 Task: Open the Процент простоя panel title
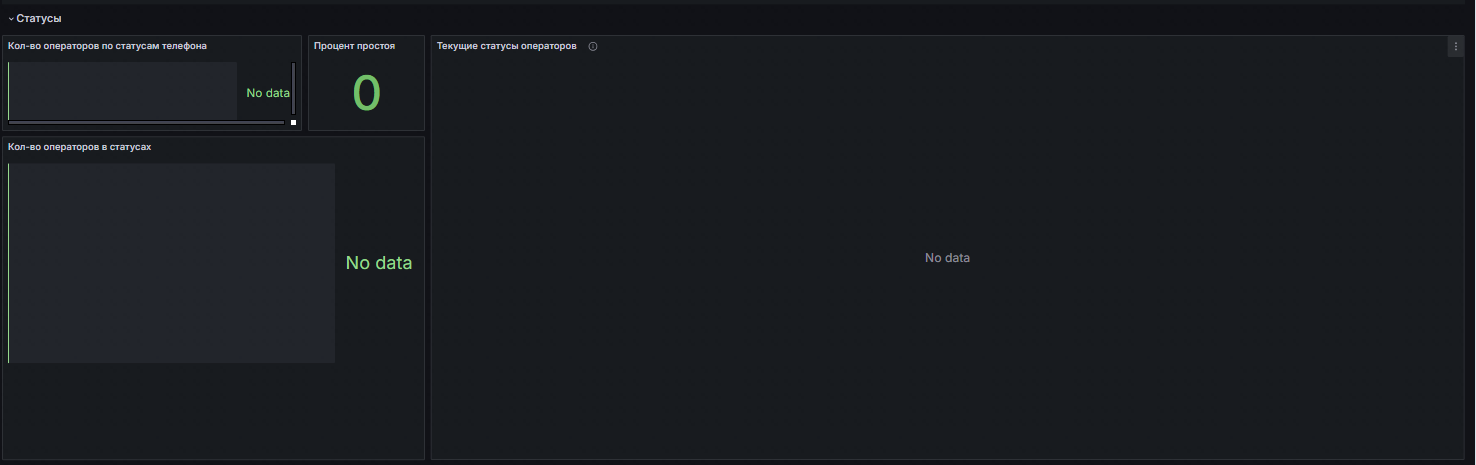coord(354,46)
